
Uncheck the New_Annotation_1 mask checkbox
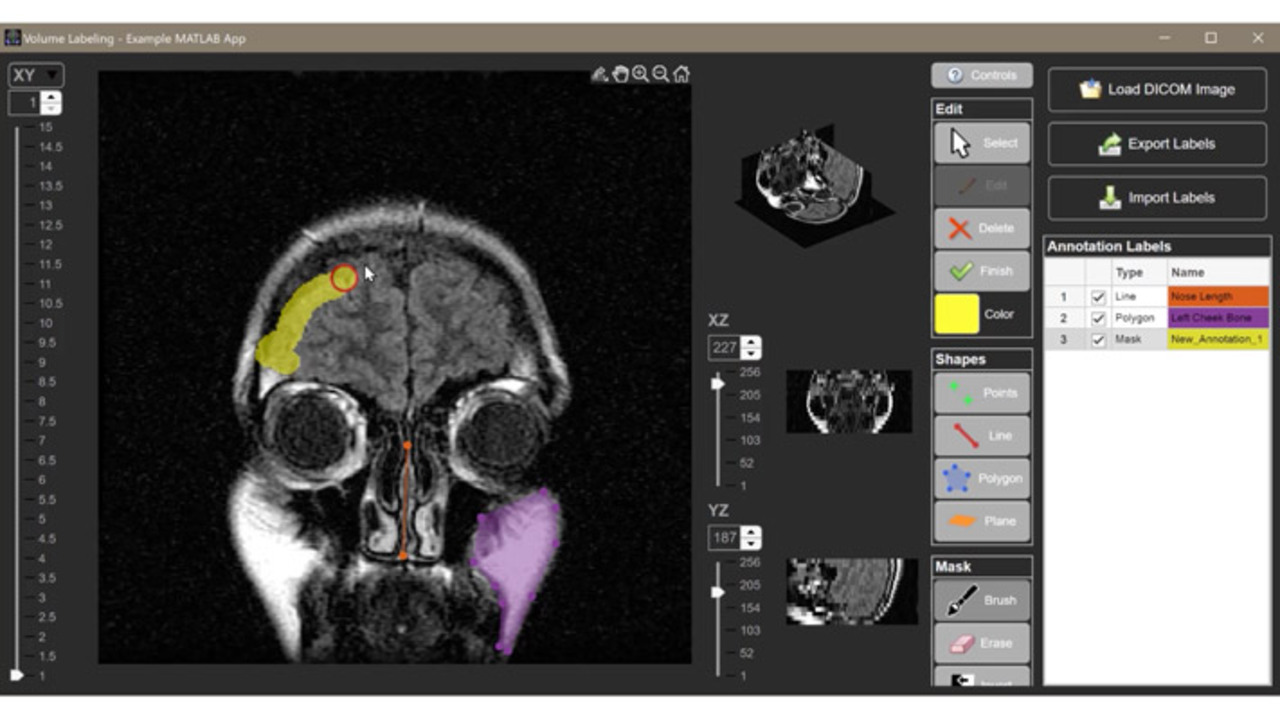[x=1098, y=340]
